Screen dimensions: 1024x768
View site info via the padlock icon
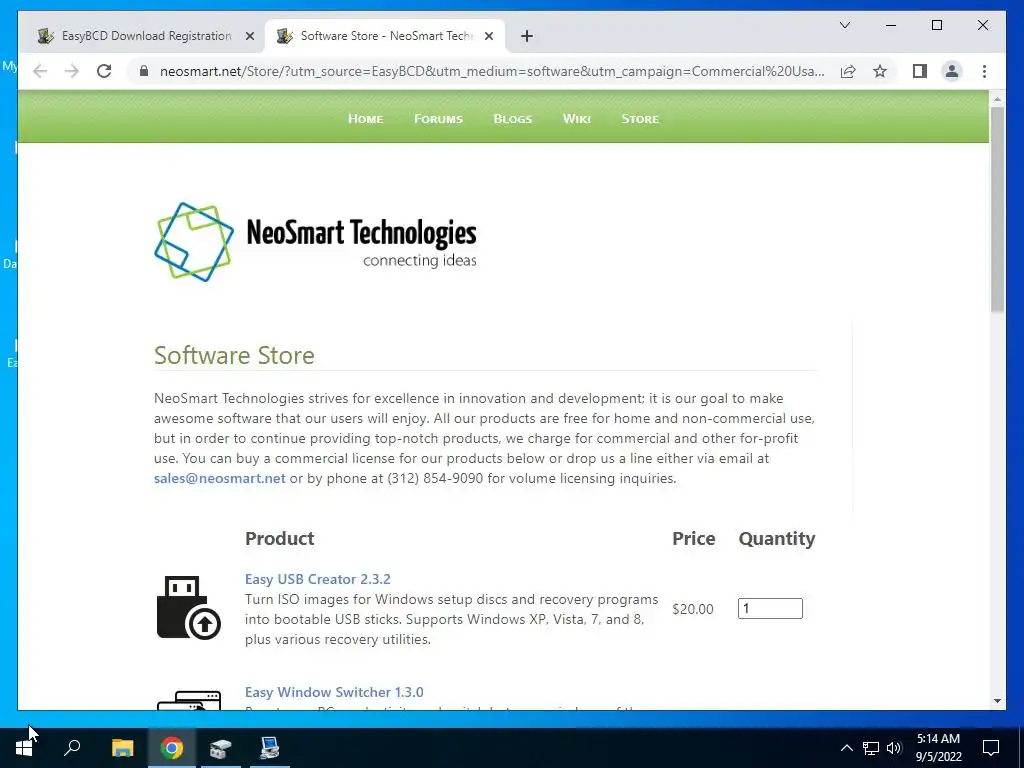[x=144, y=71]
